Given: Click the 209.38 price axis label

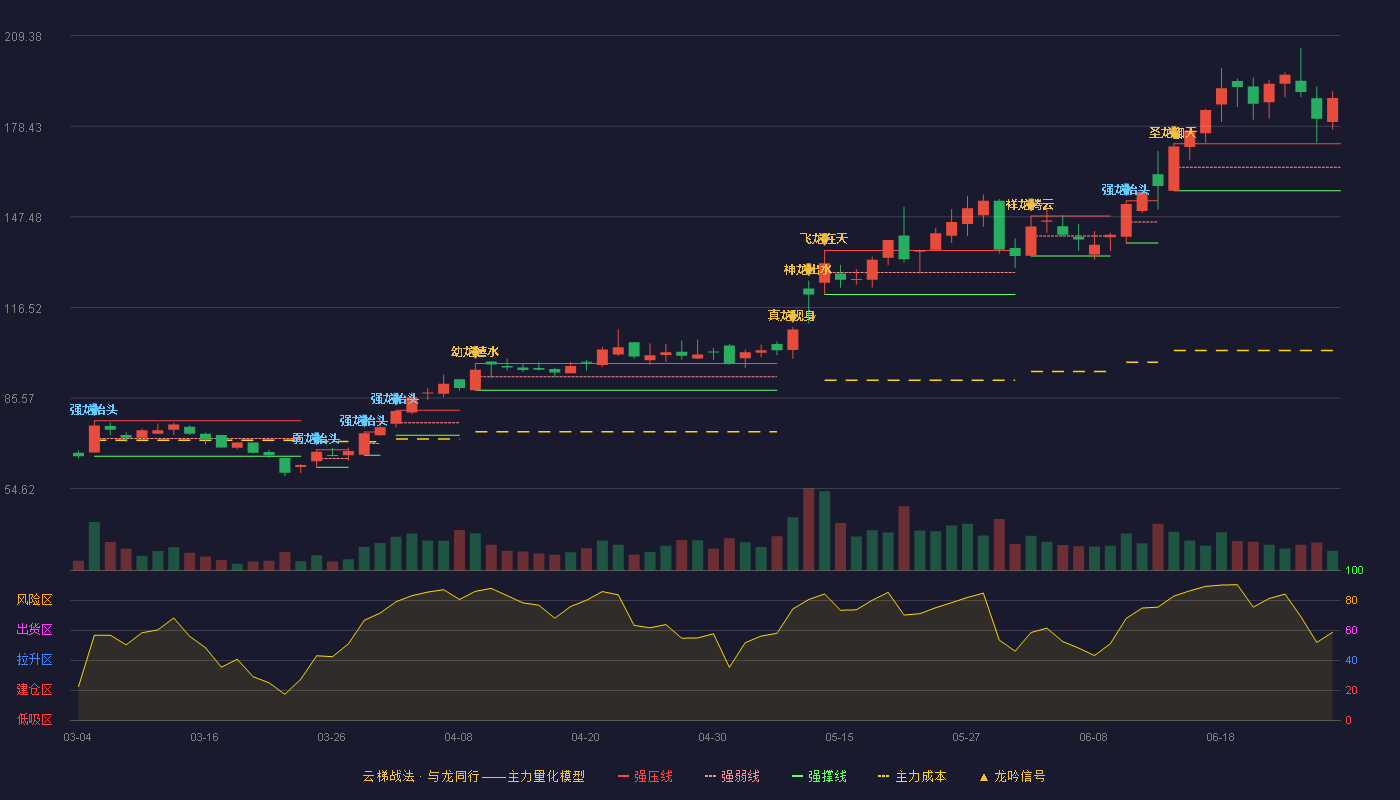Looking at the screenshot, I should pos(23,37).
